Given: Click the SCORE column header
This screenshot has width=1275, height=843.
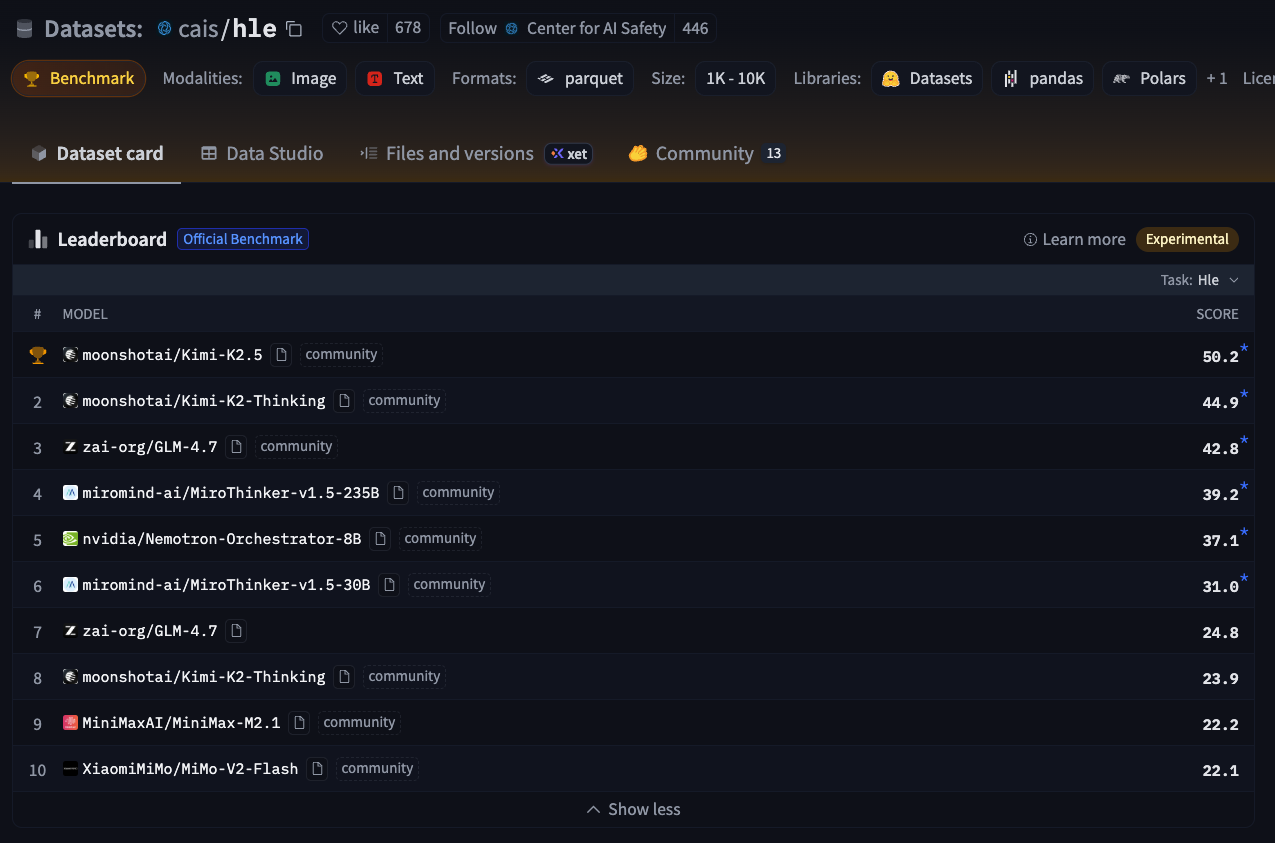Looking at the screenshot, I should point(1217,314).
